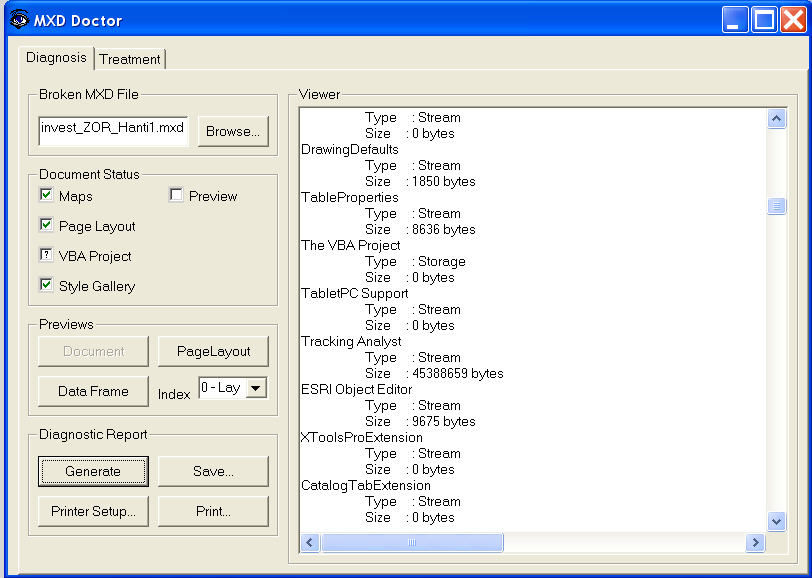Save the diagnostic report
Screen dimensions: 812x578
coord(213,471)
